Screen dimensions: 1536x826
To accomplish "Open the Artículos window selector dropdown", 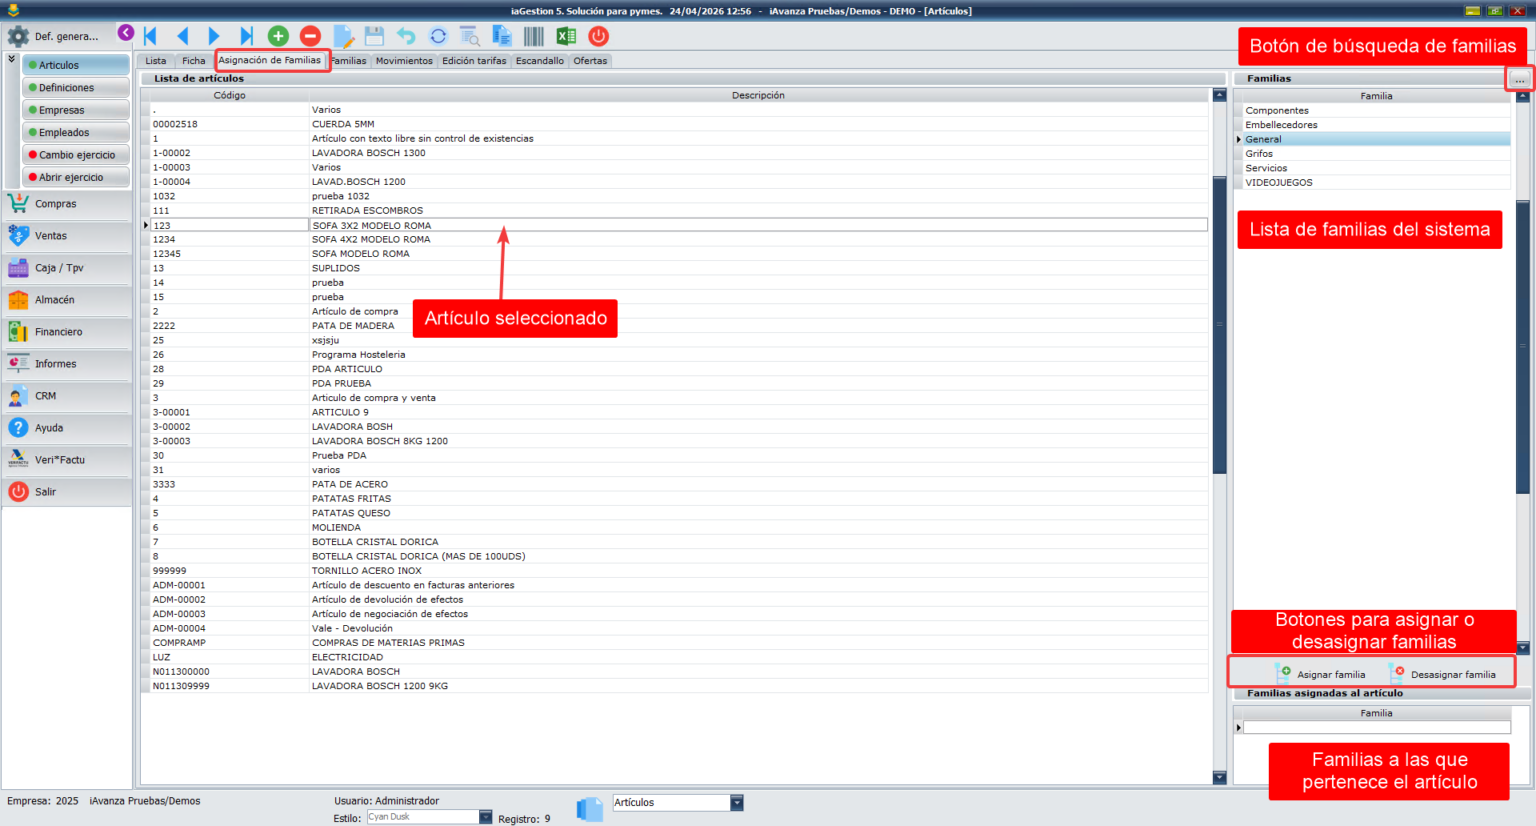I will [x=737, y=803].
